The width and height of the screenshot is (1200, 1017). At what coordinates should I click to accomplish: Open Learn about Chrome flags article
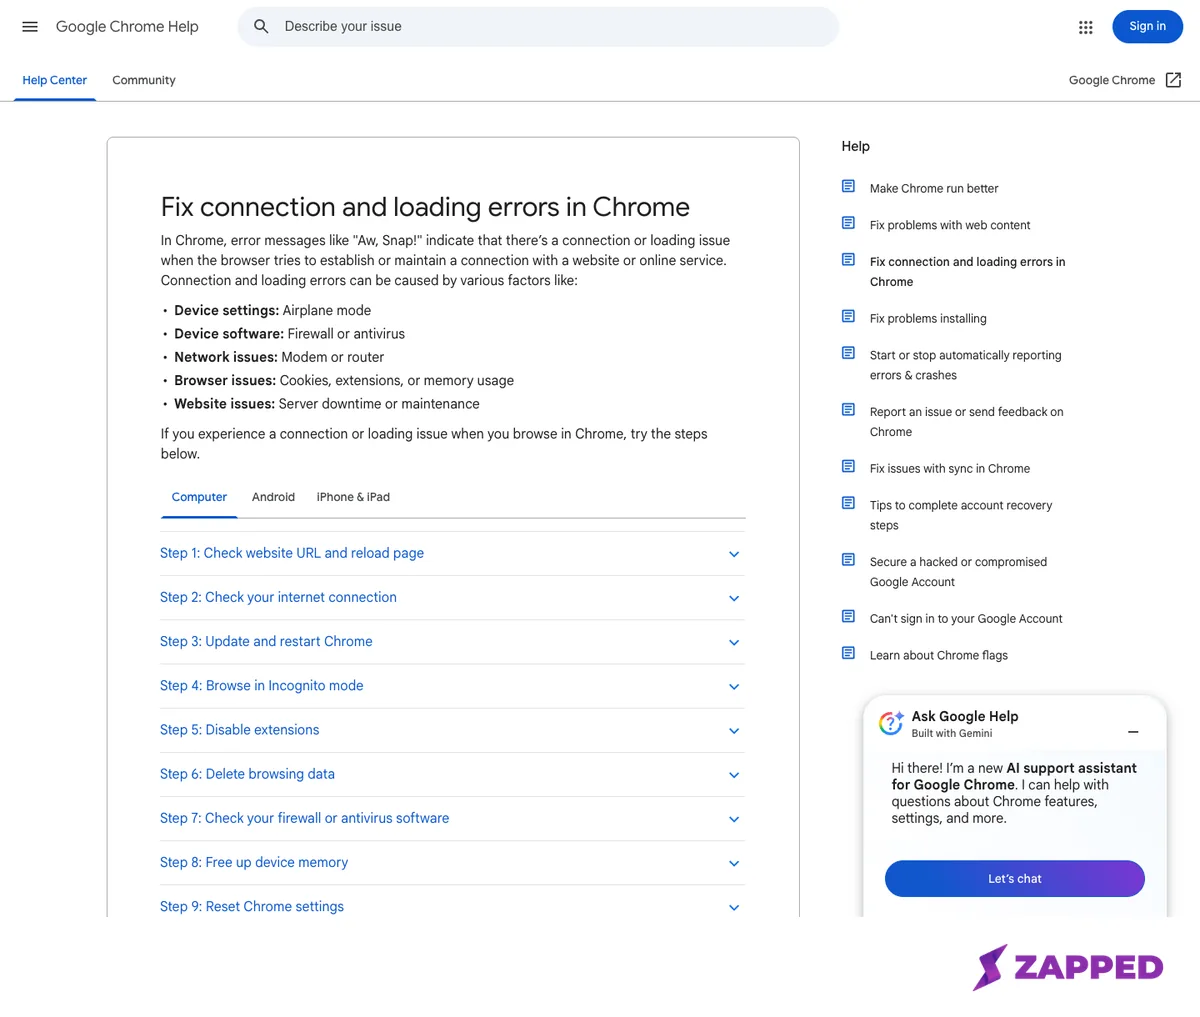coord(939,655)
